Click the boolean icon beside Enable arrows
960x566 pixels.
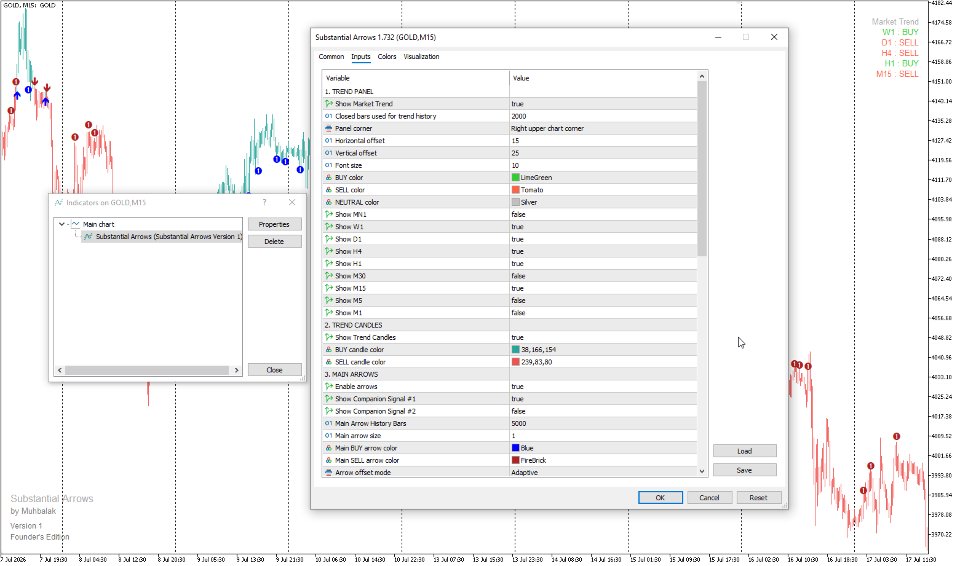click(329, 387)
